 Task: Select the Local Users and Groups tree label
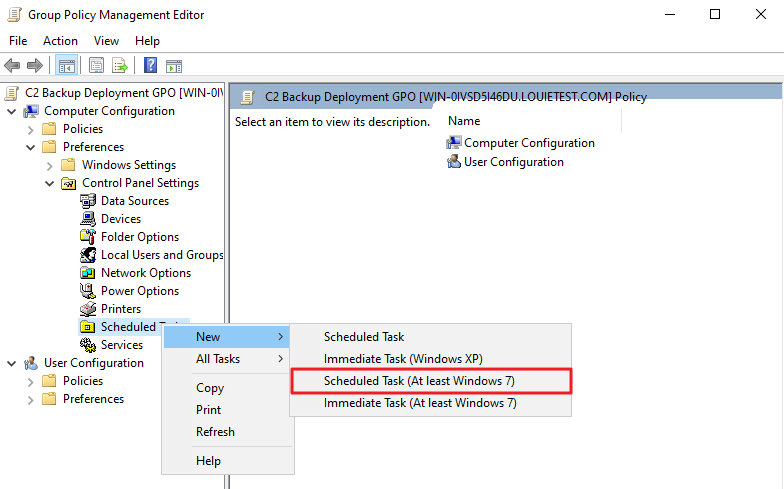tap(162, 255)
